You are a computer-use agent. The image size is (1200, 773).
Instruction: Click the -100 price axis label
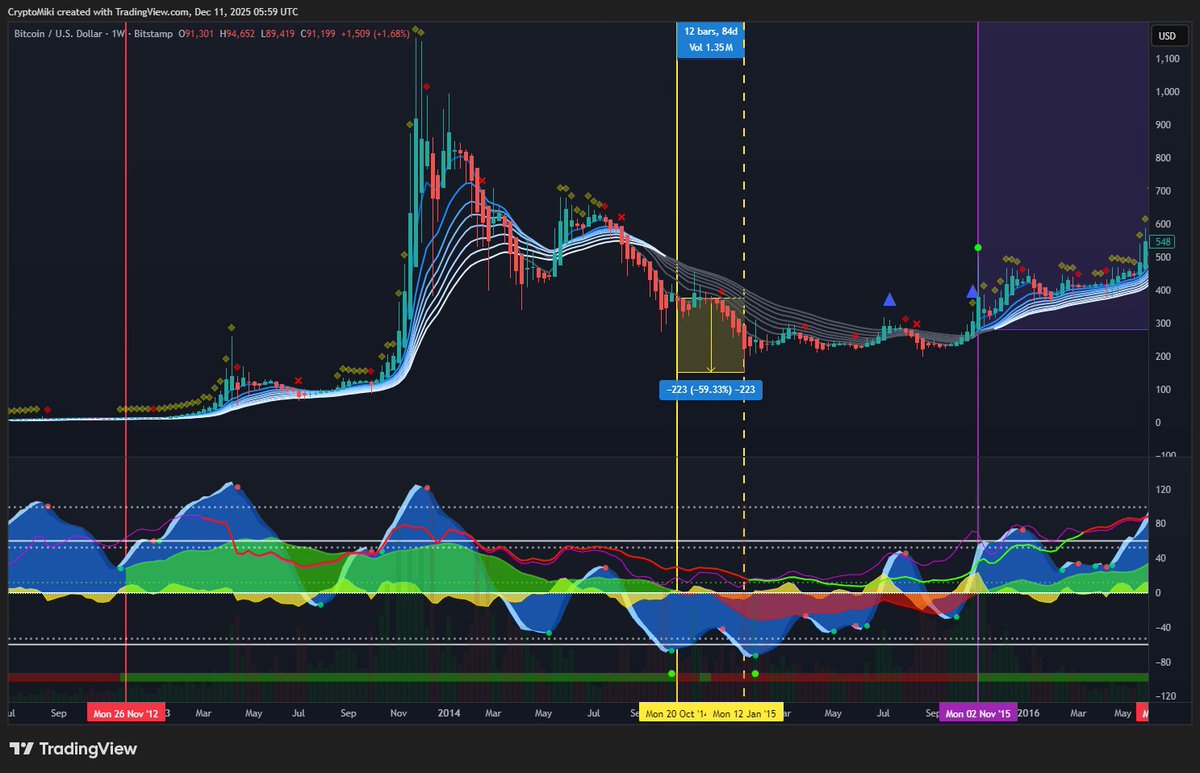coord(1164,456)
